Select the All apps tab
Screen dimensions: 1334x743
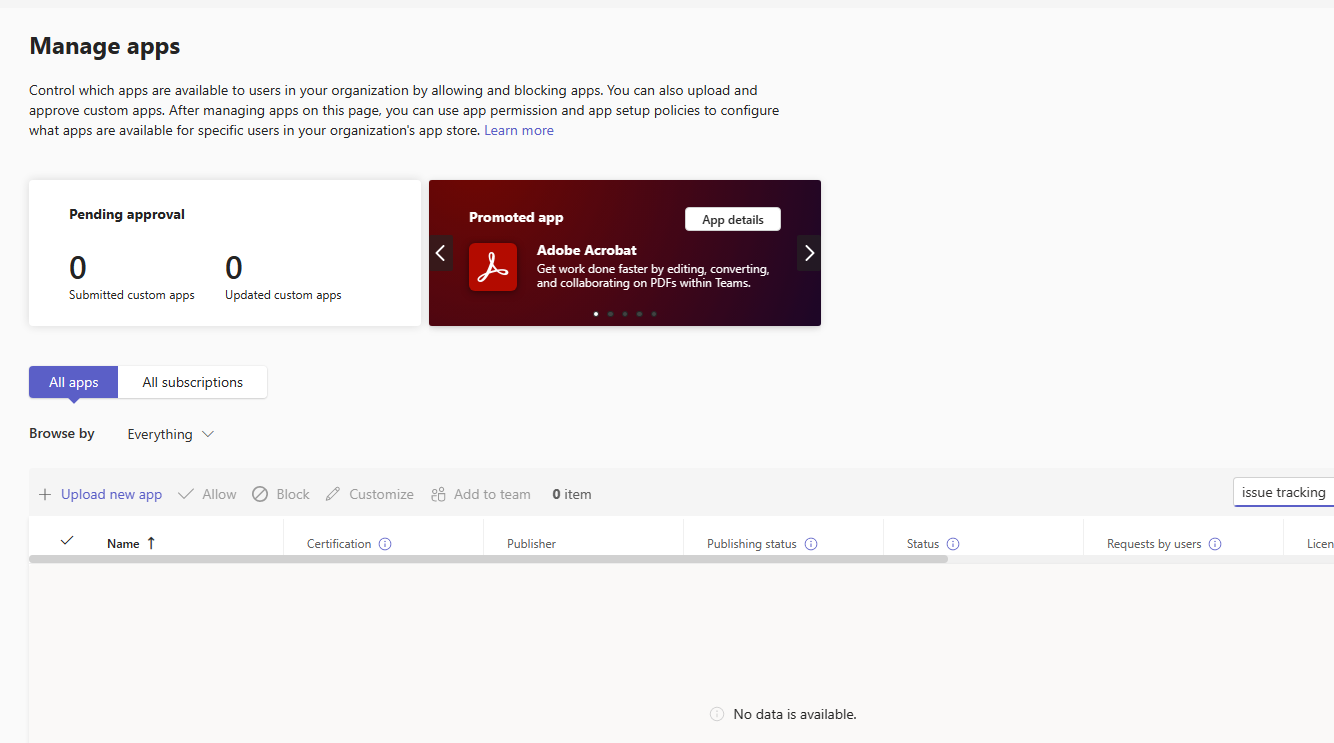tap(73, 382)
